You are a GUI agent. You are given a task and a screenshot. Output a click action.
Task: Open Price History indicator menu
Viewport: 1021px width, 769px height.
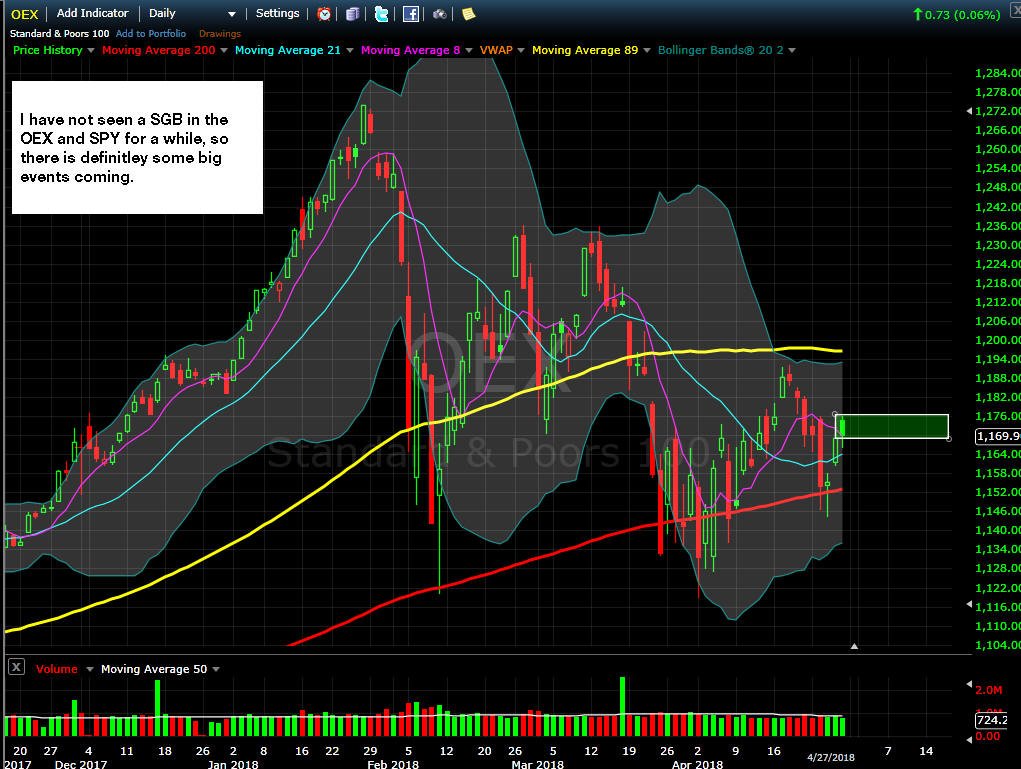(48, 50)
